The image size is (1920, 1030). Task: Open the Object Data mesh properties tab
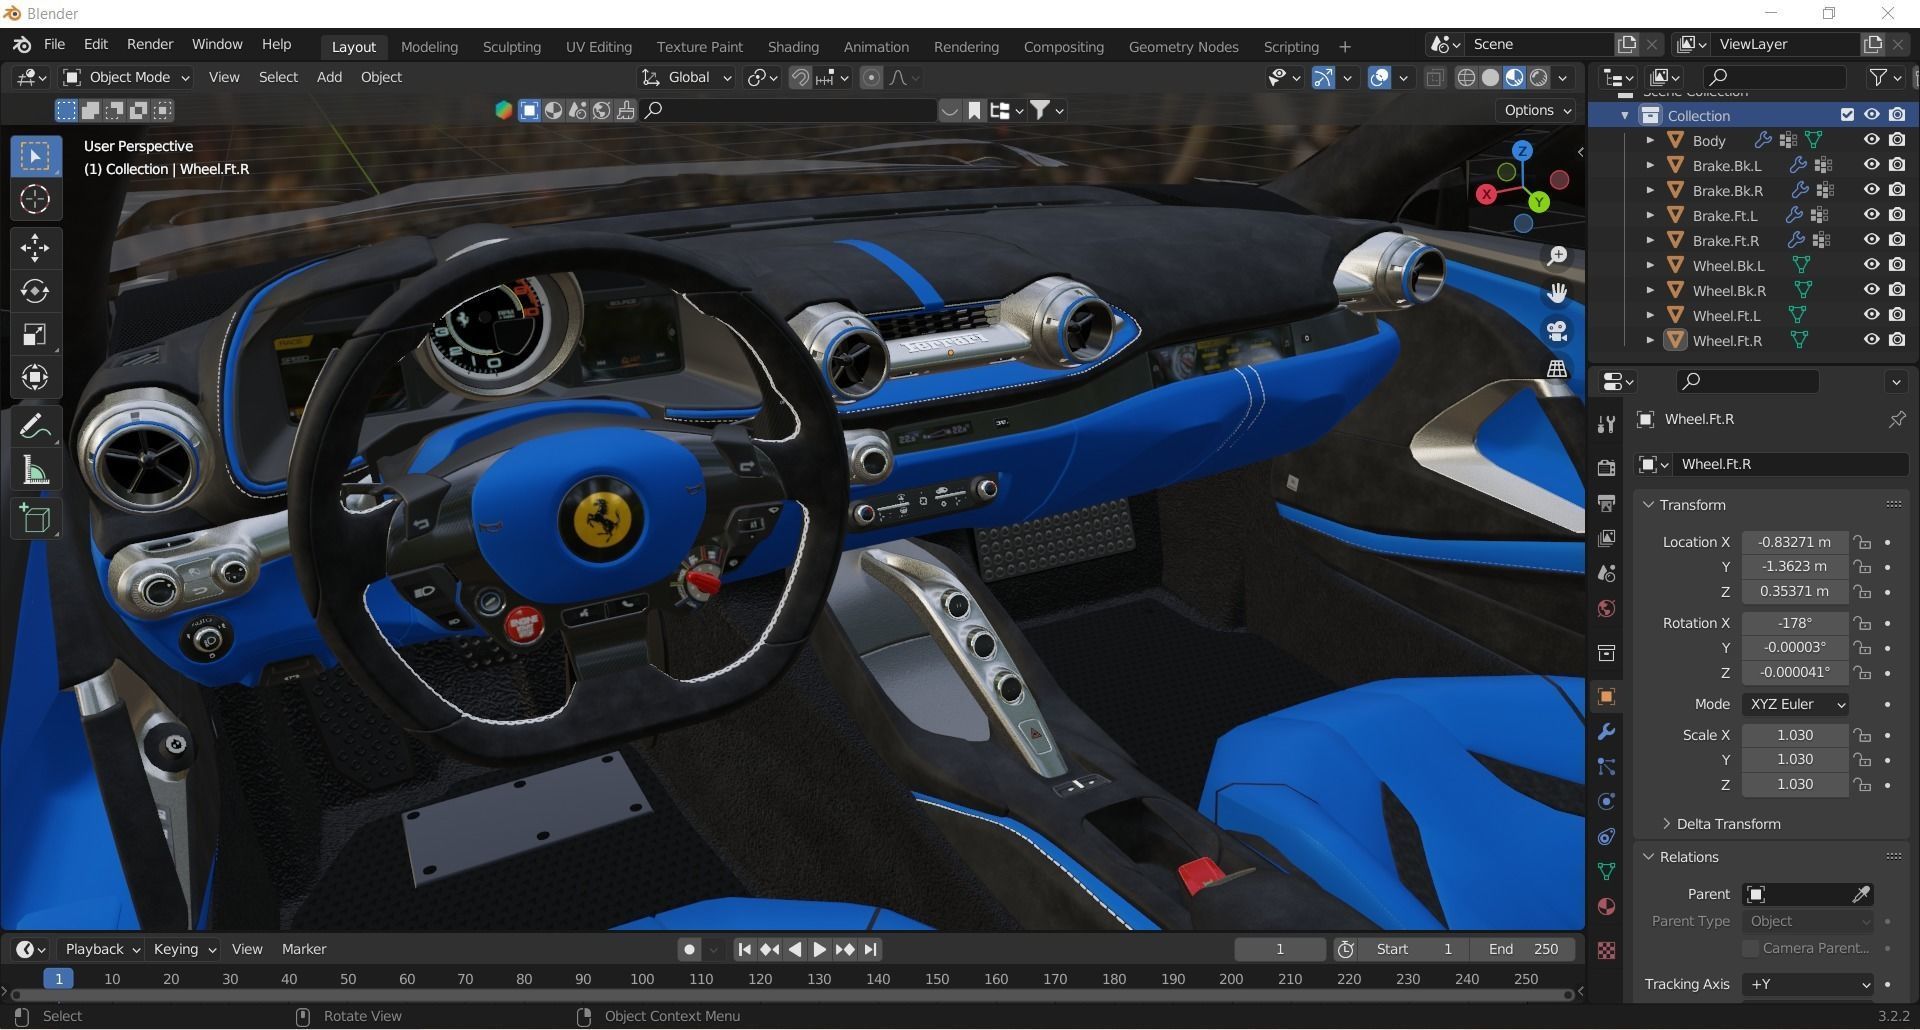[1606, 872]
